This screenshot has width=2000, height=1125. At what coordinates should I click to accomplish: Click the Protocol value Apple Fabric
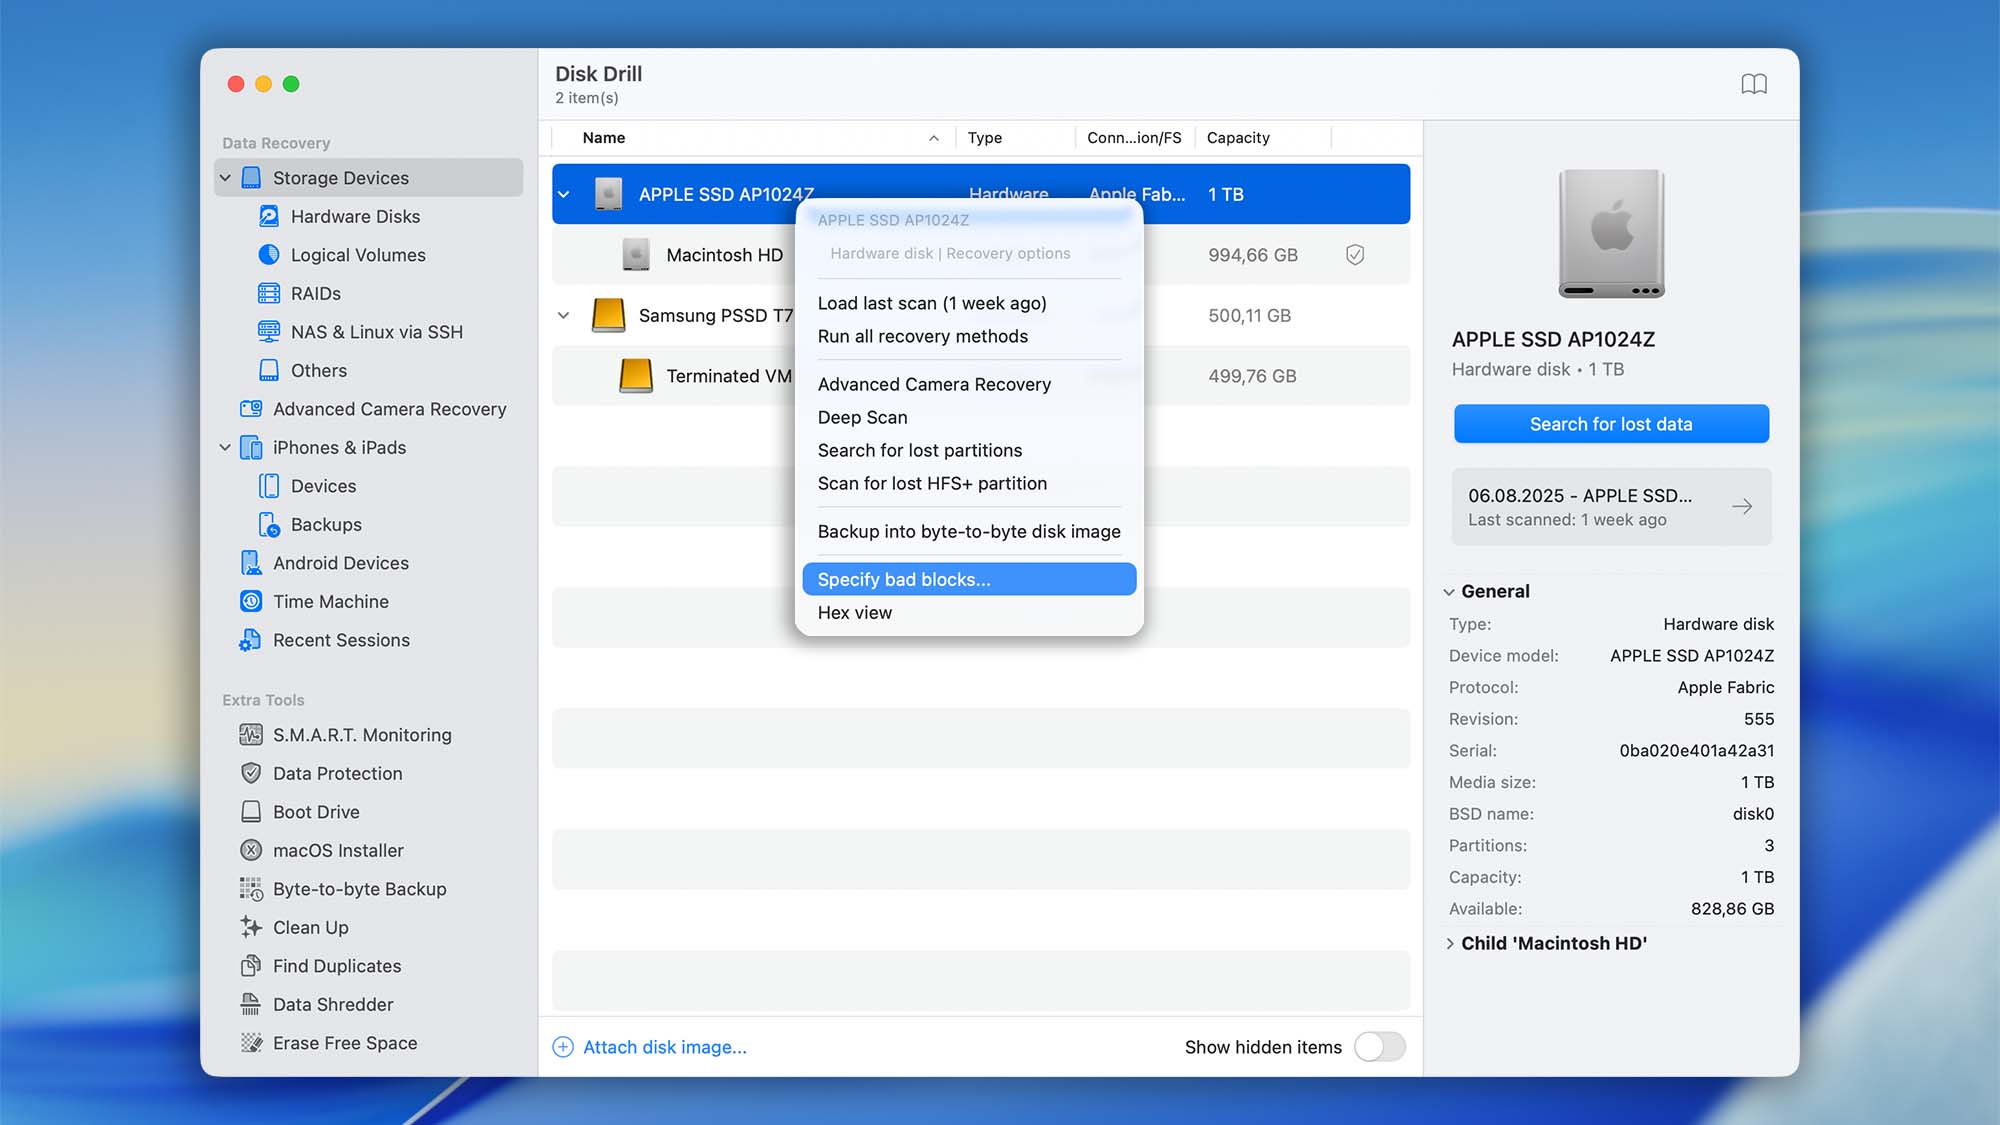tap(1726, 688)
